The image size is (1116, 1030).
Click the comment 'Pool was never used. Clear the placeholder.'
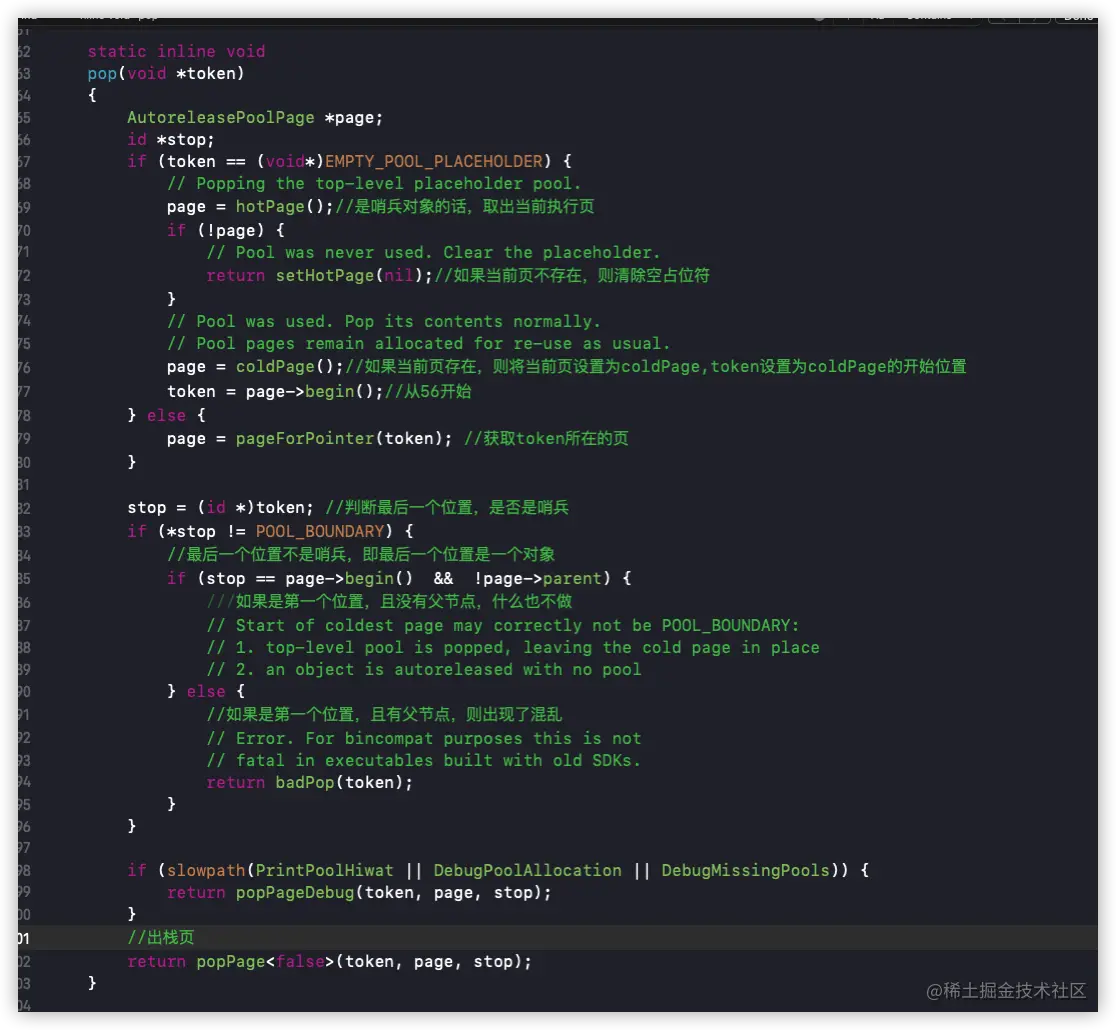point(433,253)
